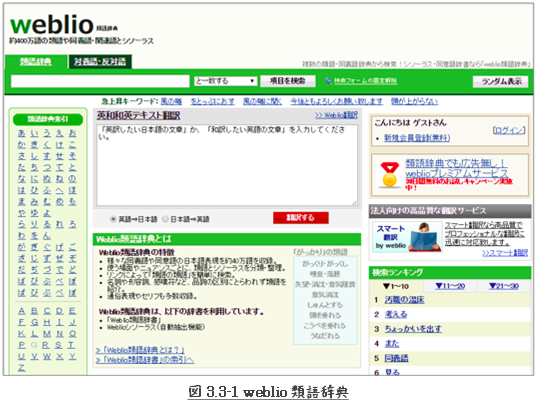
Task: Open index letter の
Action: tap(72, 179)
